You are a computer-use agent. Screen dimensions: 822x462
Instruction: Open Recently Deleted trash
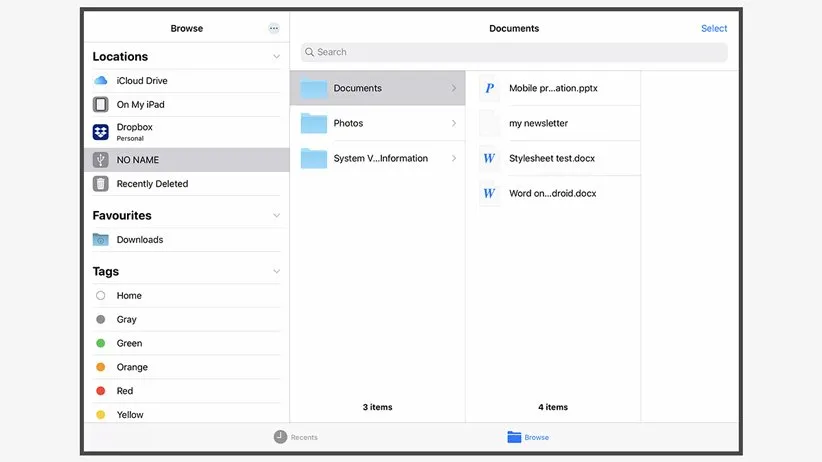[x=152, y=184]
